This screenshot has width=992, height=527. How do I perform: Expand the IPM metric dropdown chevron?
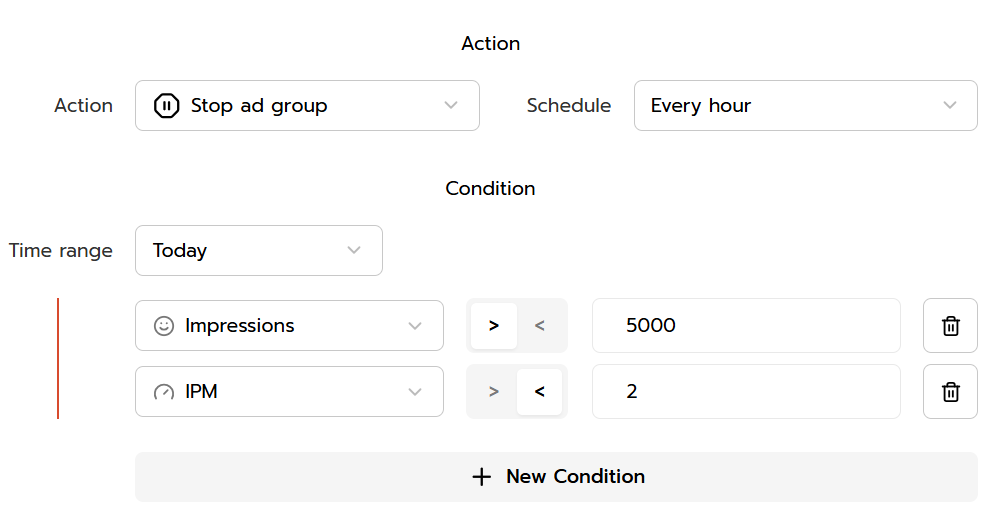(x=415, y=392)
